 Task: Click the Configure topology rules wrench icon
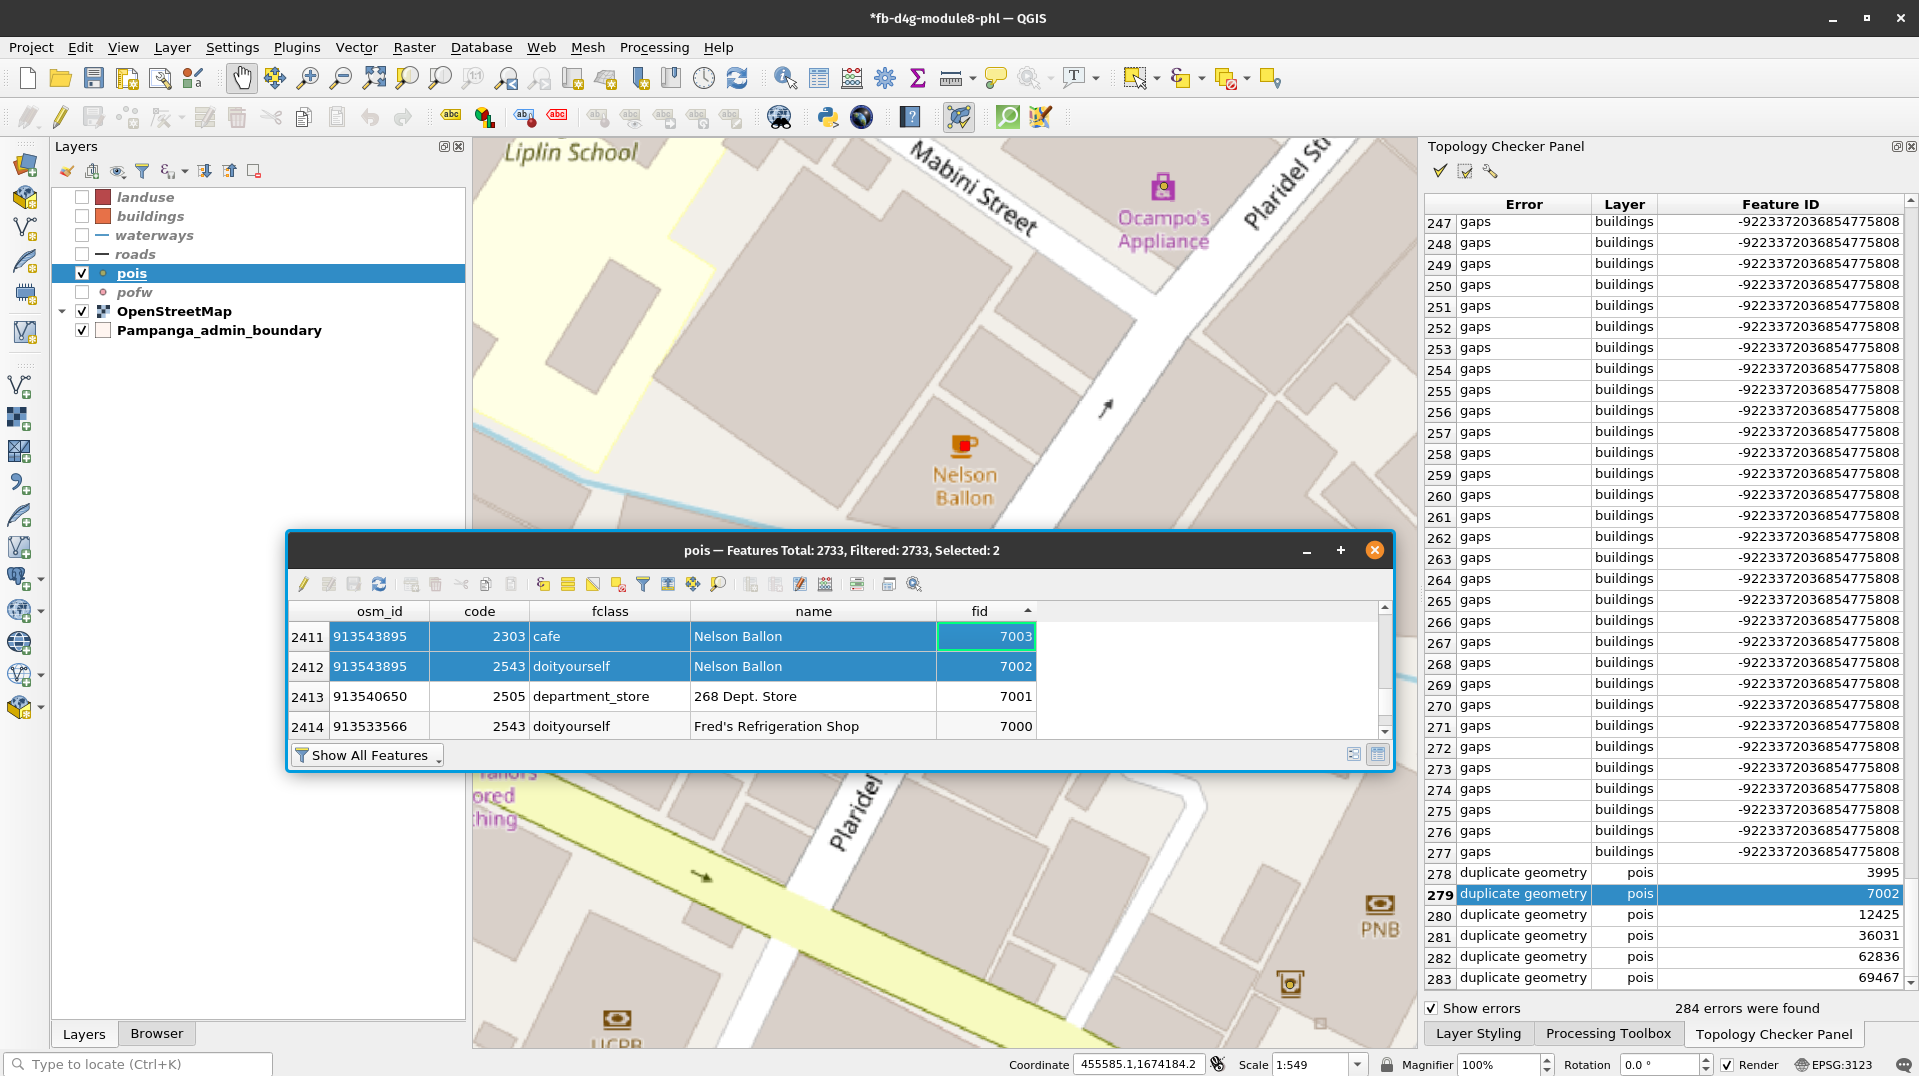click(x=1490, y=171)
